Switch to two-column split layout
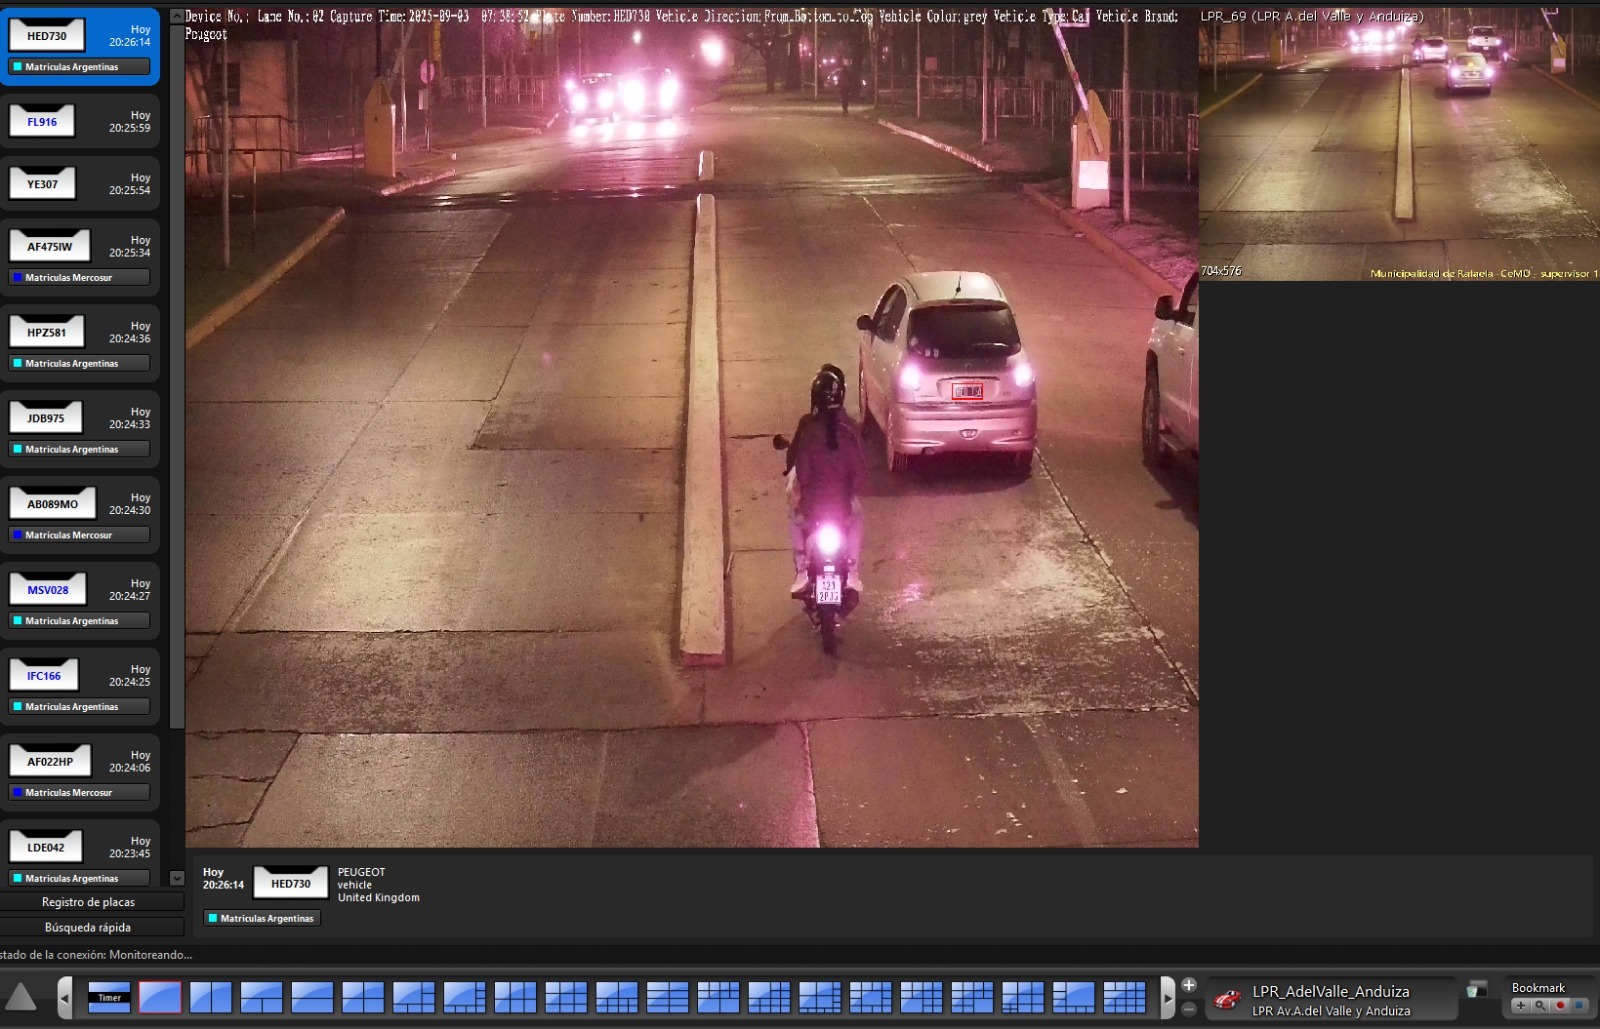The width and height of the screenshot is (1600, 1029). (x=211, y=997)
